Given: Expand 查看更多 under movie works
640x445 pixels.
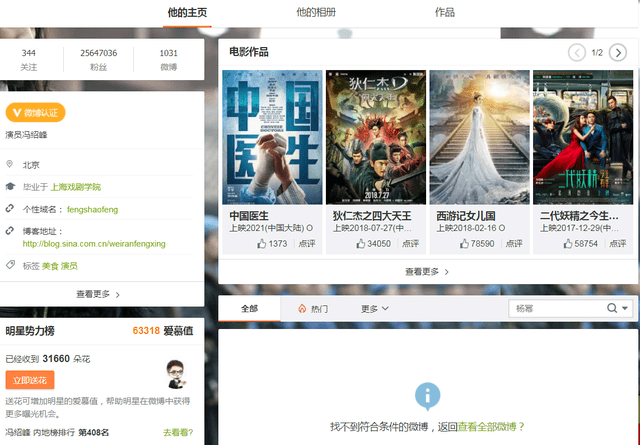Looking at the screenshot, I should (x=427, y=272).
